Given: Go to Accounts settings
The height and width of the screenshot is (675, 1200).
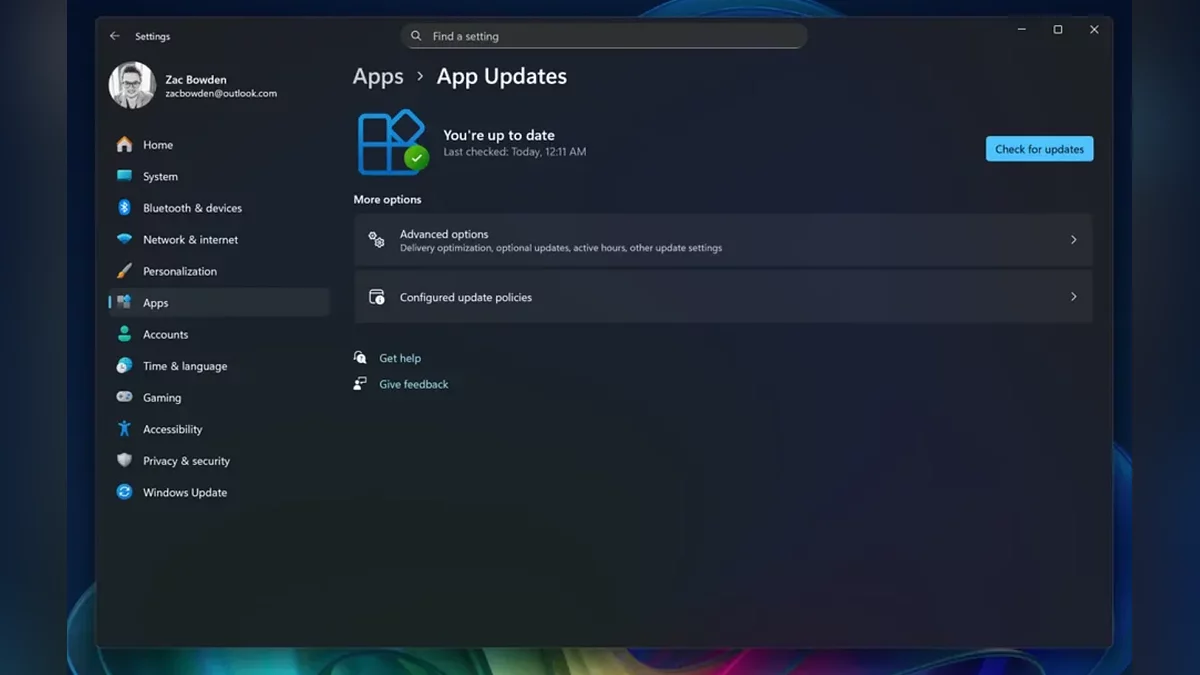Looking at the screenshot, I should [x=219, y=334].
